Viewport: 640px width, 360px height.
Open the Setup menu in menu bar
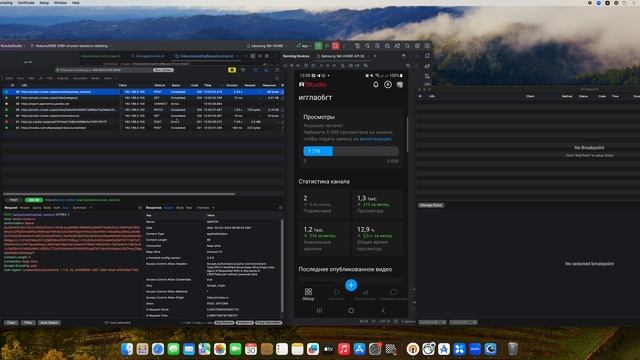click(x=44, y=2)
